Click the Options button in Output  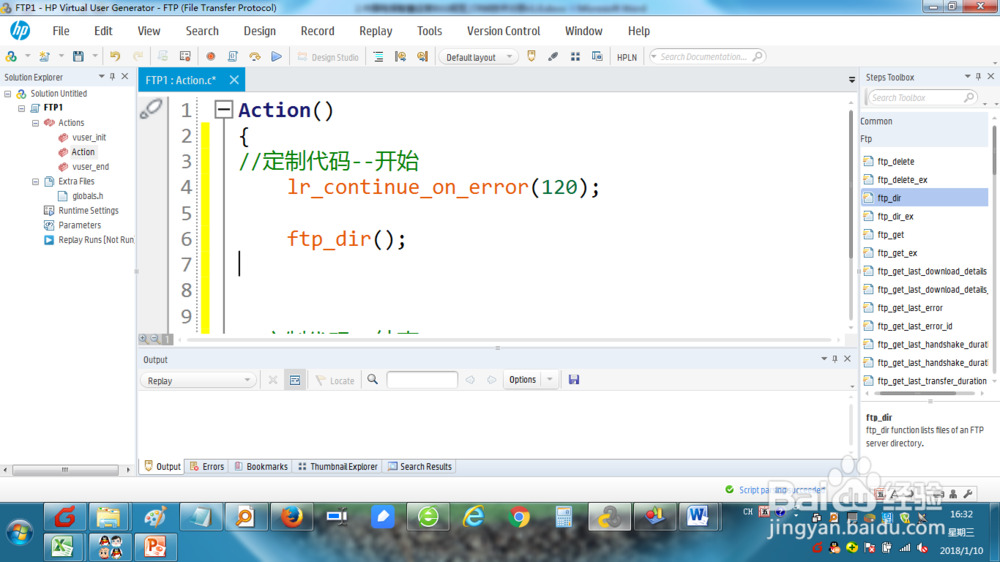coord(522,380)
